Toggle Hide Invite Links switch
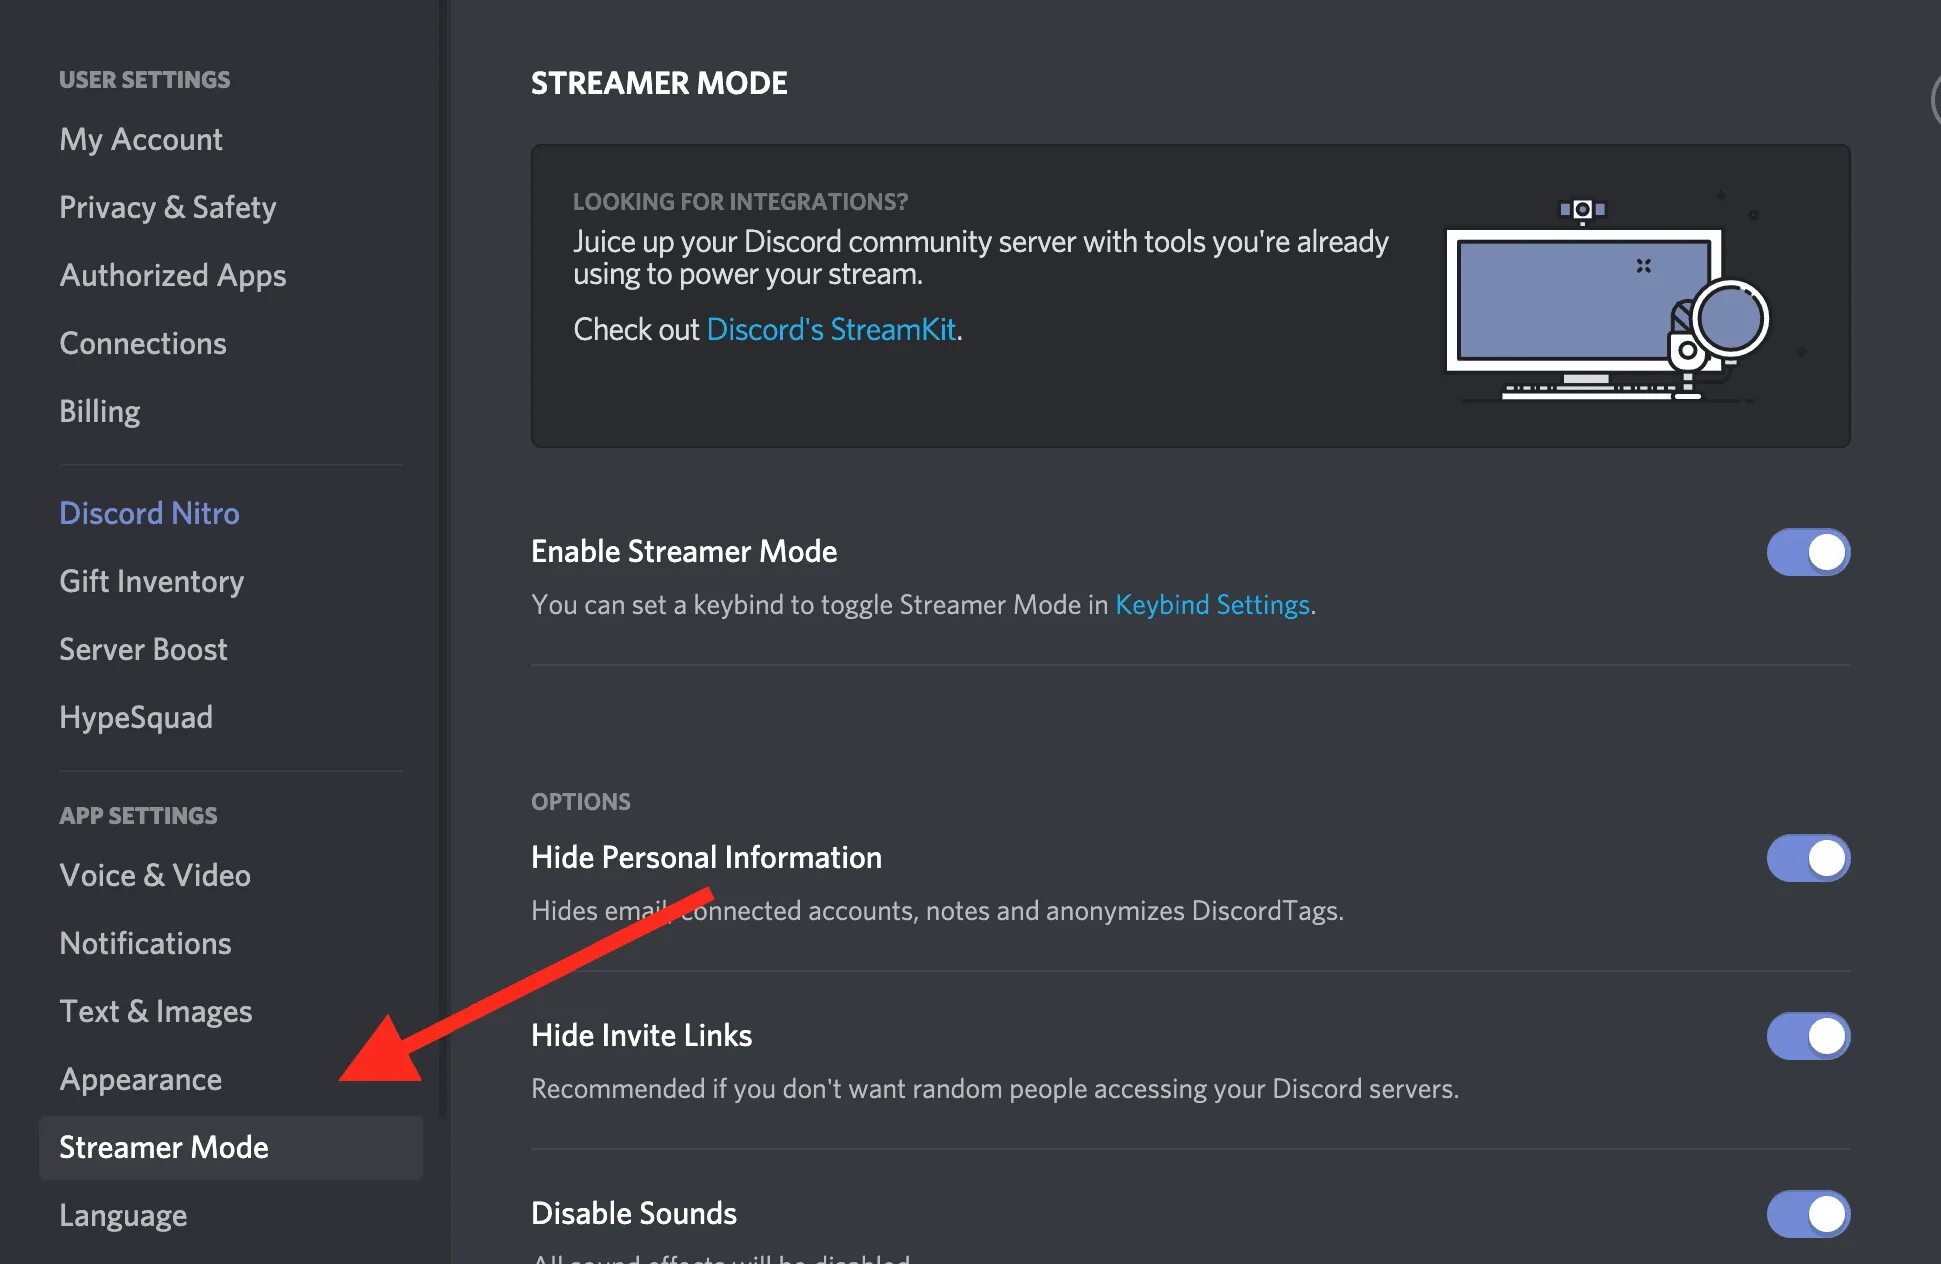 coord(1808,1036)
